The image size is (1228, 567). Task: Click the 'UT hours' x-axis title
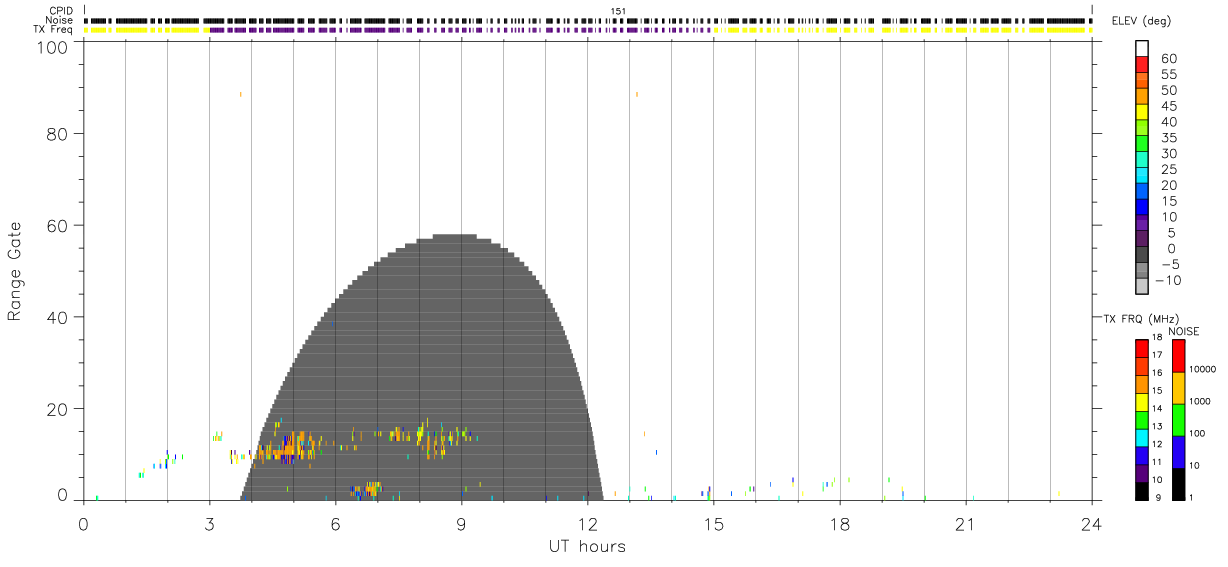[x=587, y=546]
